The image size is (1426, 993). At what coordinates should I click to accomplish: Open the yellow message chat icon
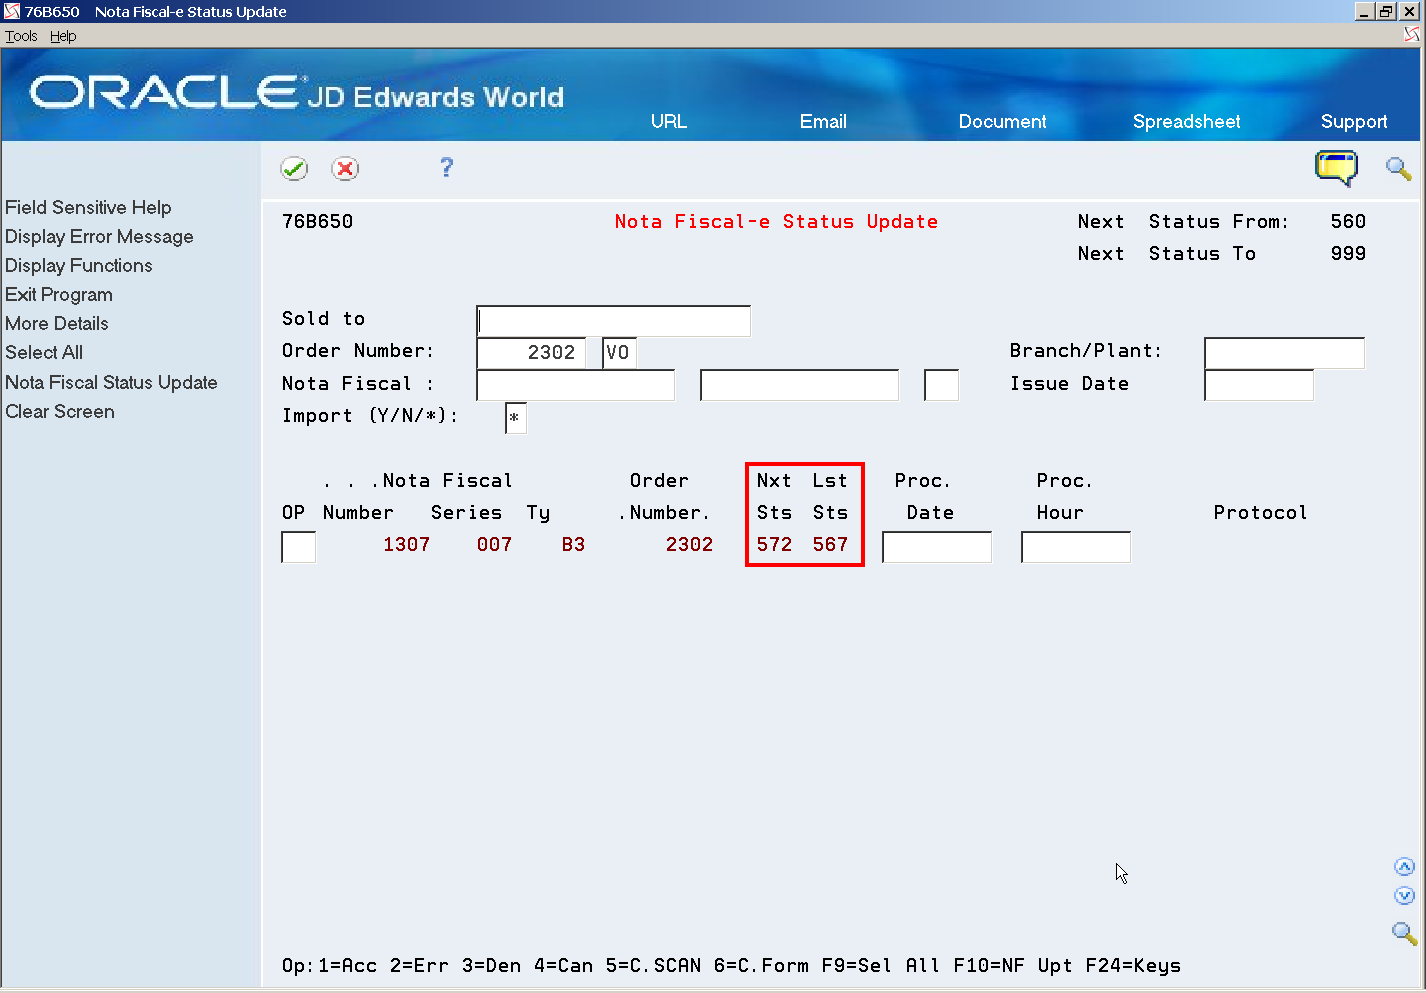pyautogui.click(x=1336, y=168)
